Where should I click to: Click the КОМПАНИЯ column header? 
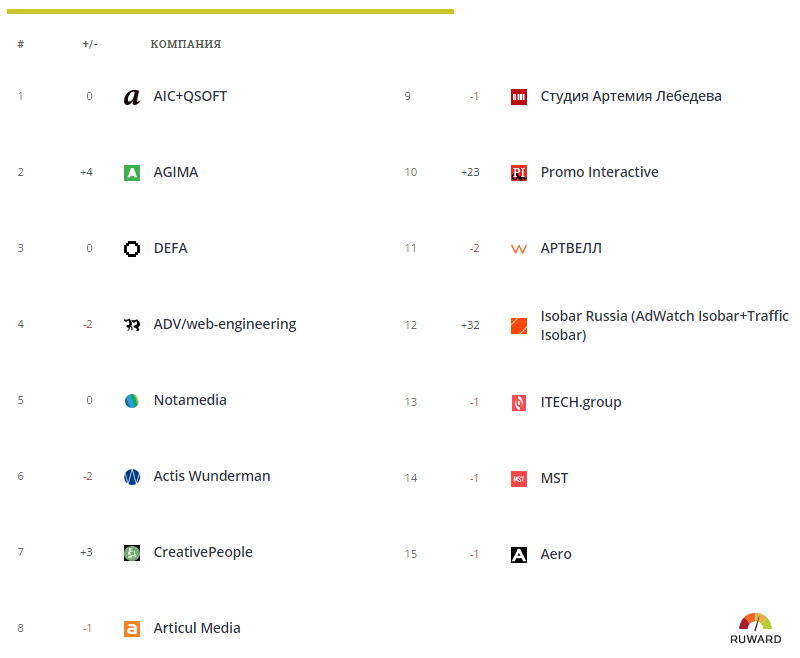pos(186,44)
